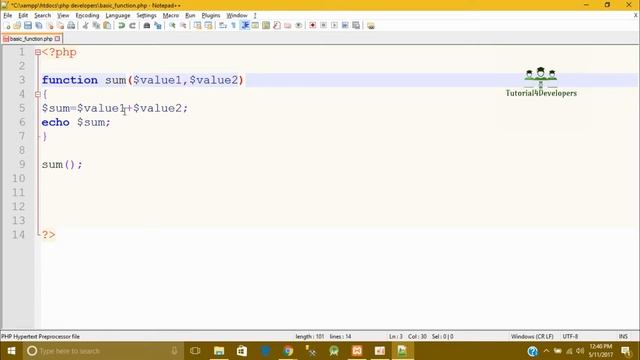The image size is (640, 360).
Task: Open the Plugins menu
Action: coord(211,16)
